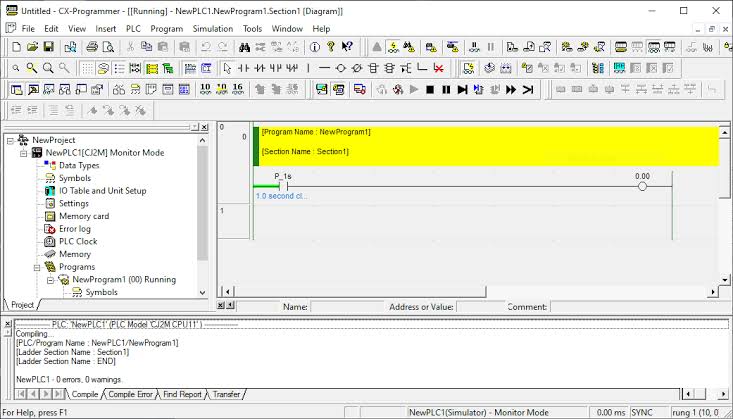Open the PLC menu

tap(133, 29)
